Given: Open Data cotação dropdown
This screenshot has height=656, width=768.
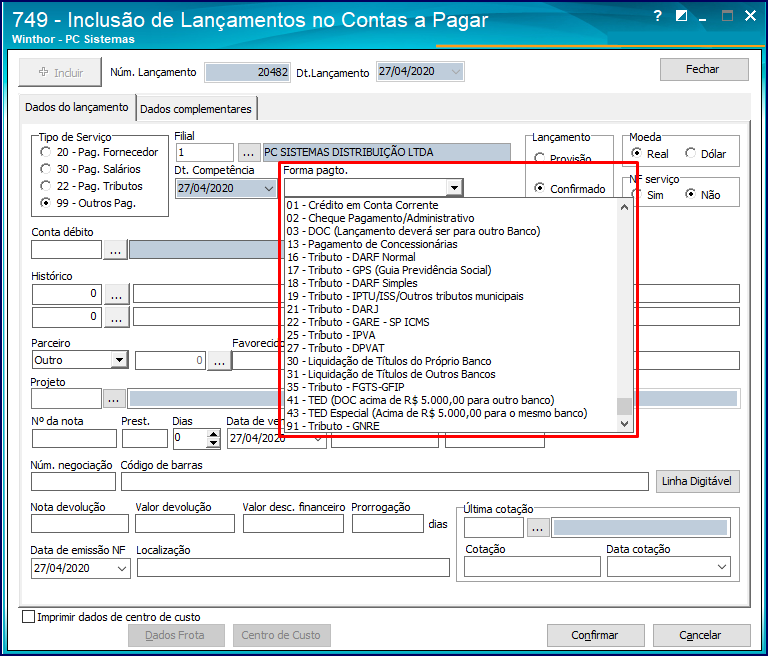Looking at the screenshot, I should 721,567.
